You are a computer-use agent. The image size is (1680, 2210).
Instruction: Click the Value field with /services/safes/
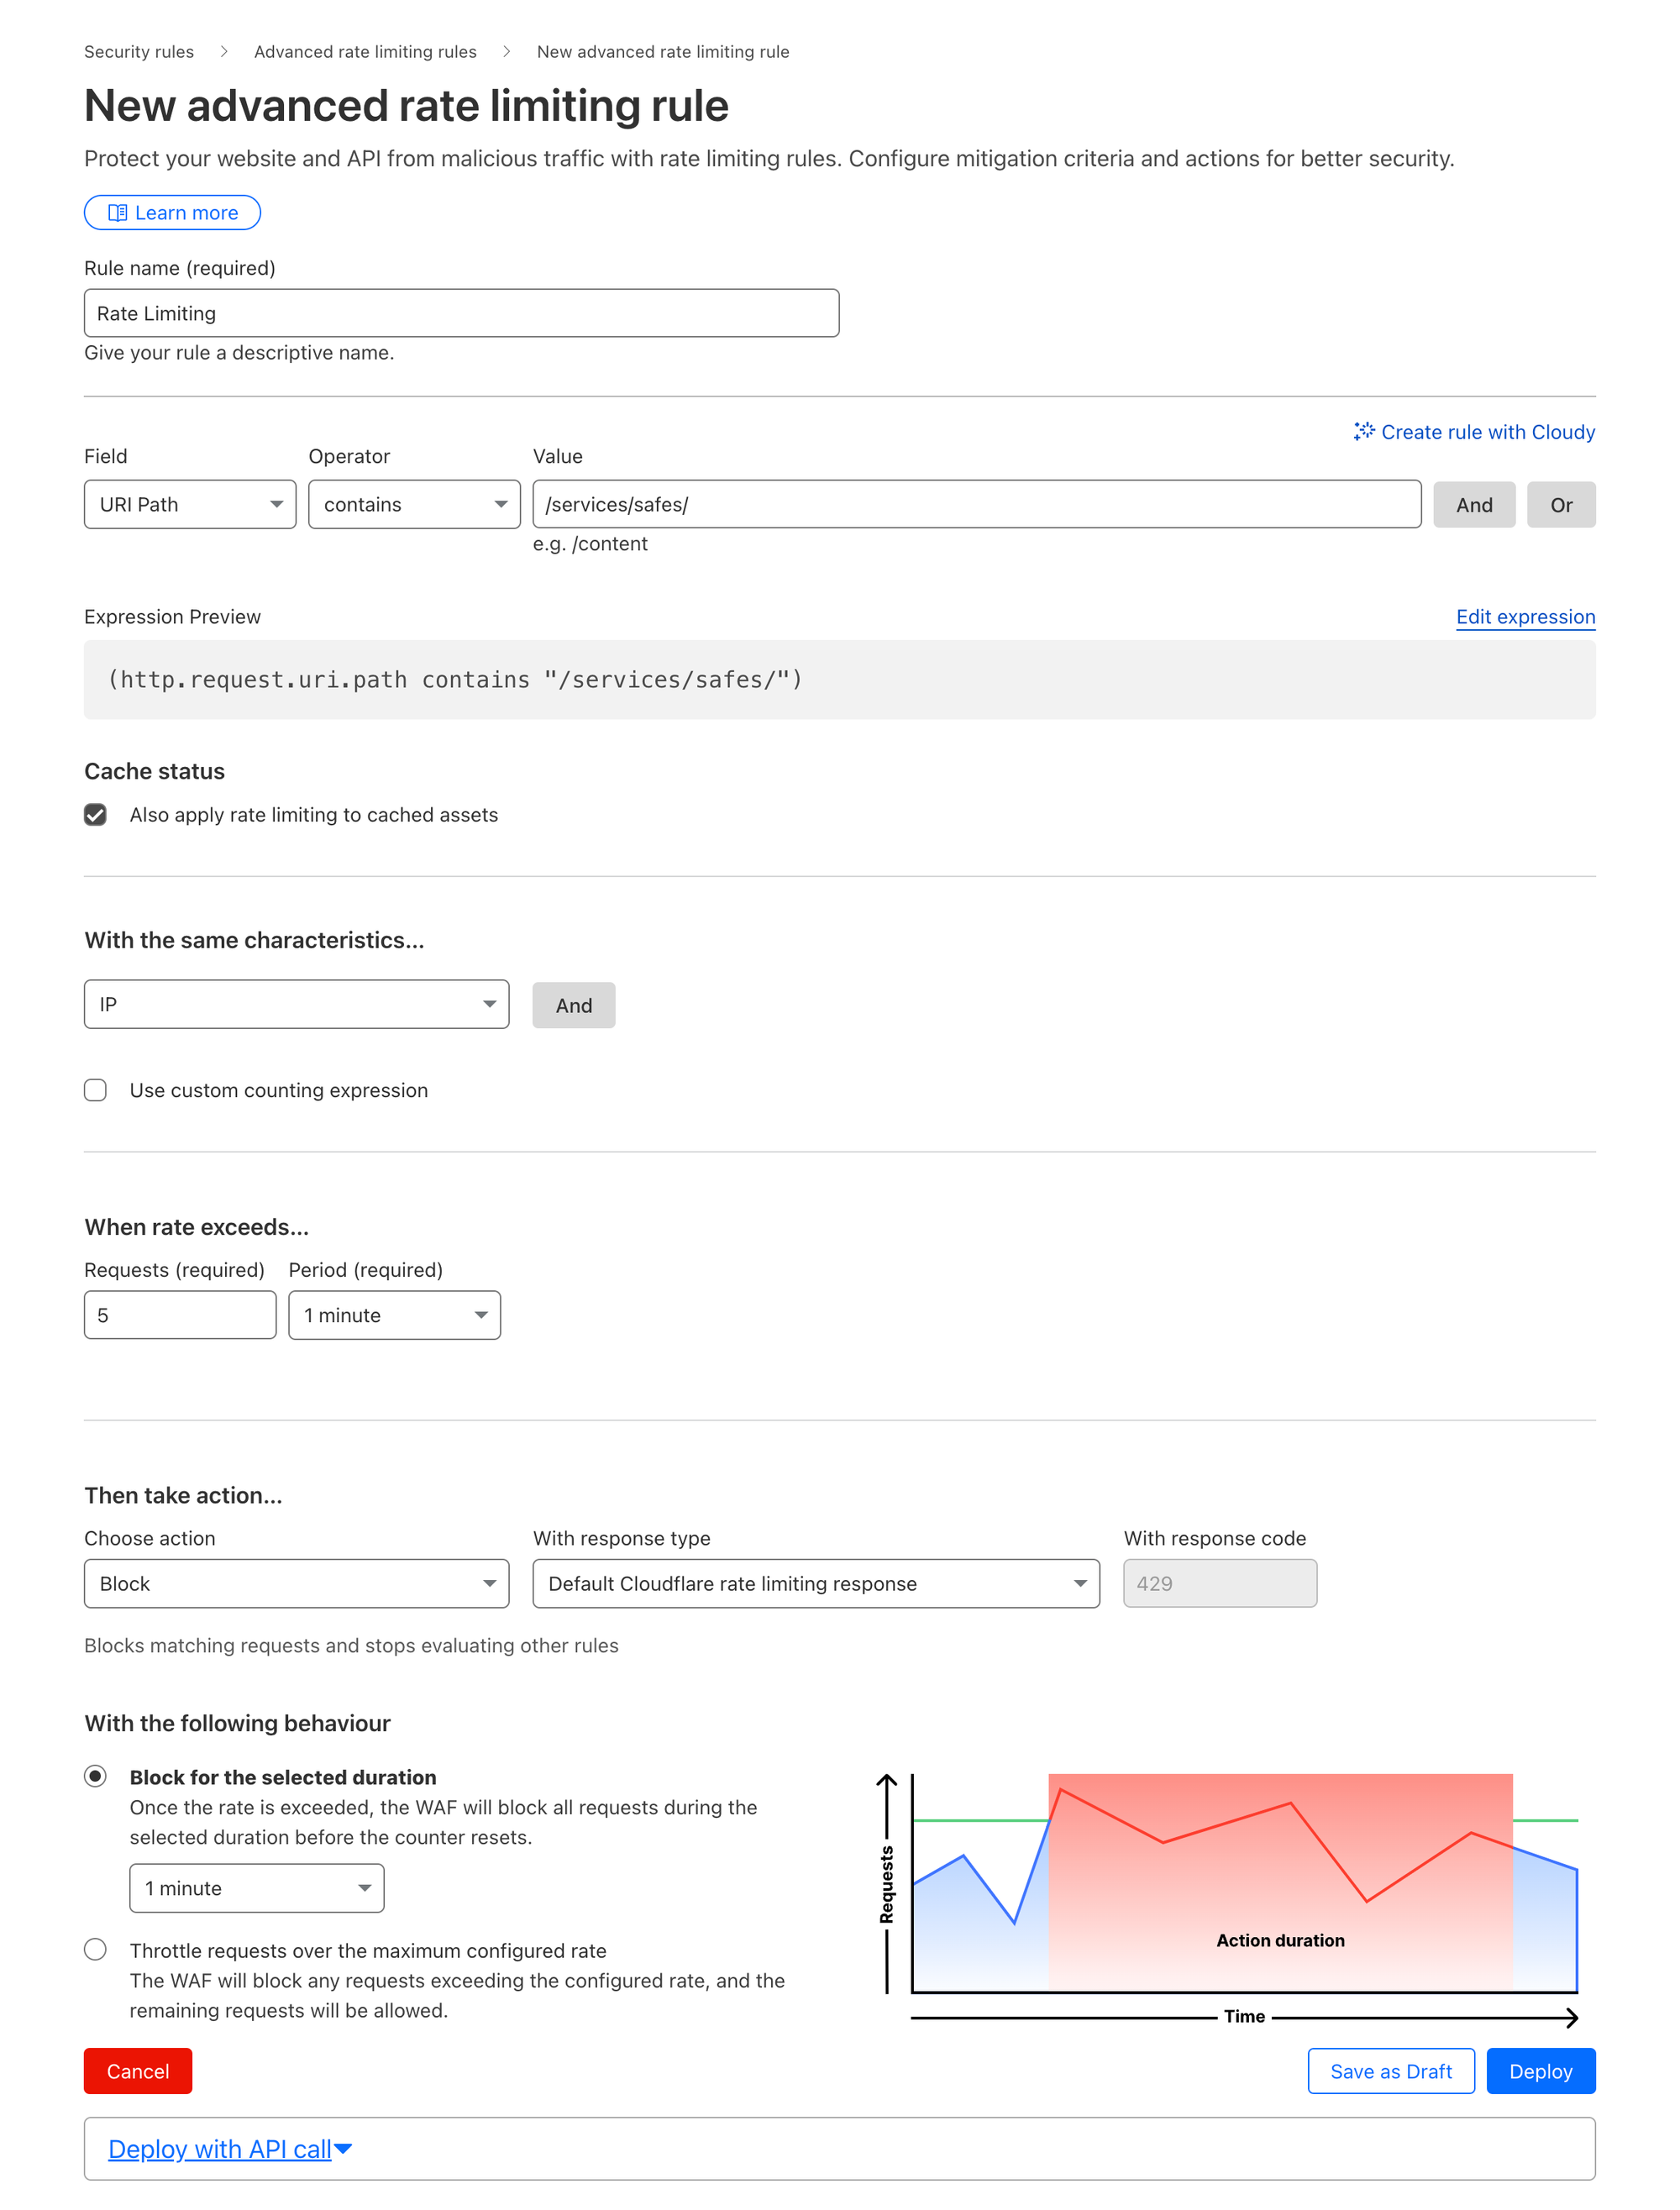tap(977, 504)
